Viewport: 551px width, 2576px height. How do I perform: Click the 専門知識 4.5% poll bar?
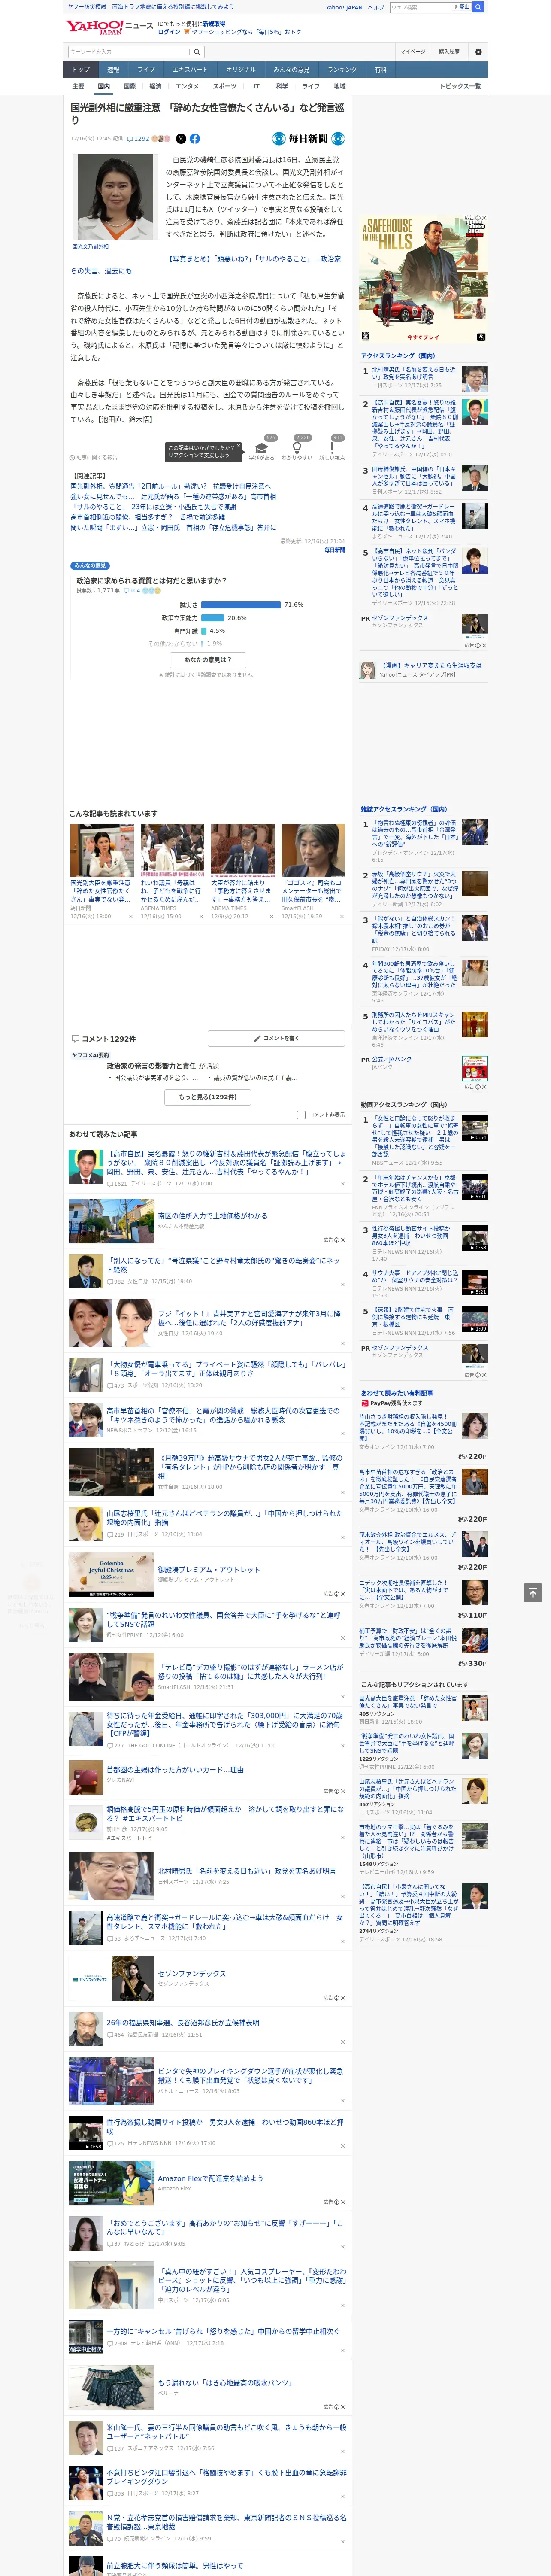(x=204, y=631)
